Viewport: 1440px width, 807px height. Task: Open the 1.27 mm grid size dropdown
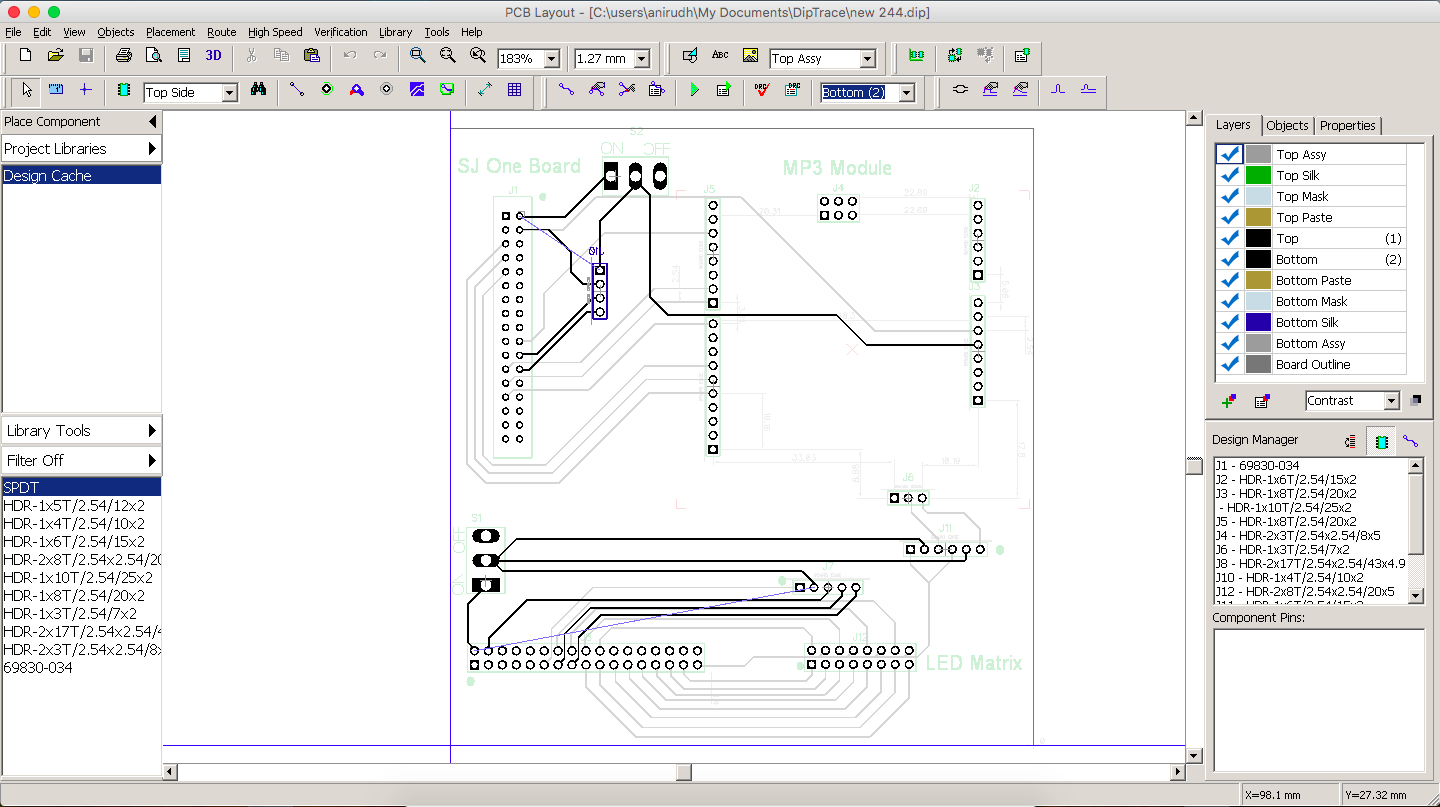(641, 59)
